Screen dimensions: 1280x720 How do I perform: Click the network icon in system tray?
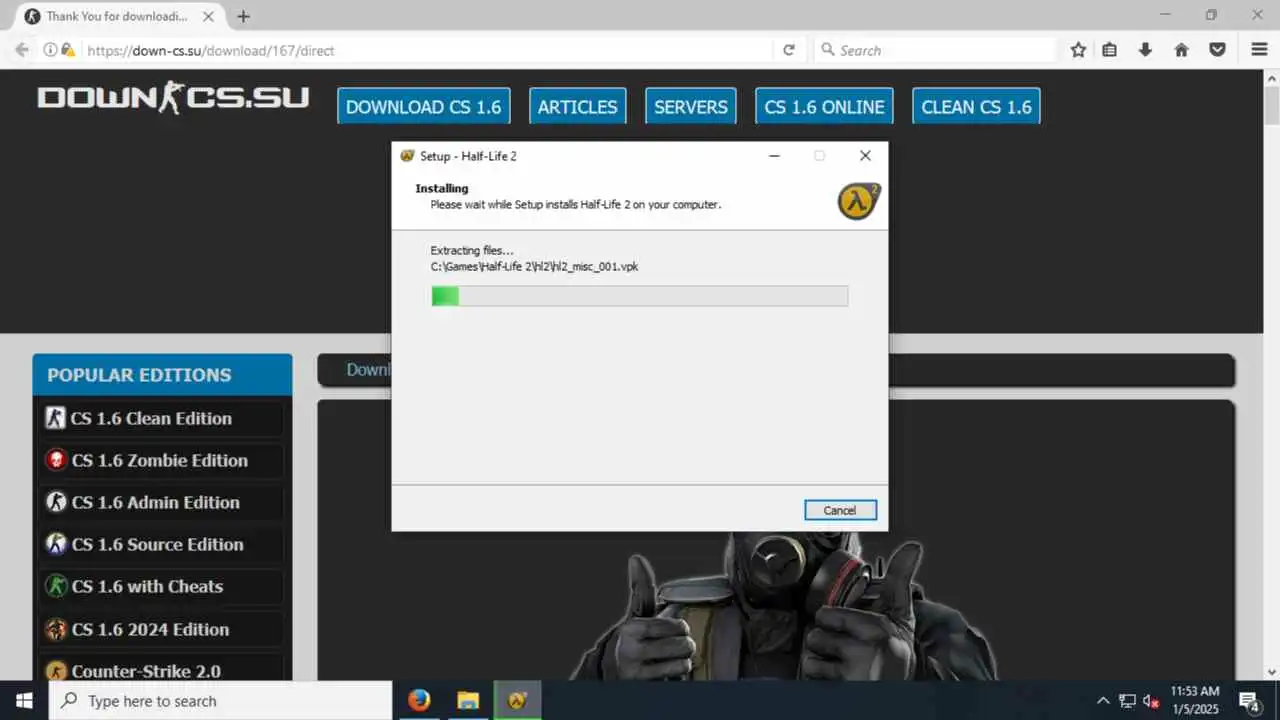click(1127, 701)
